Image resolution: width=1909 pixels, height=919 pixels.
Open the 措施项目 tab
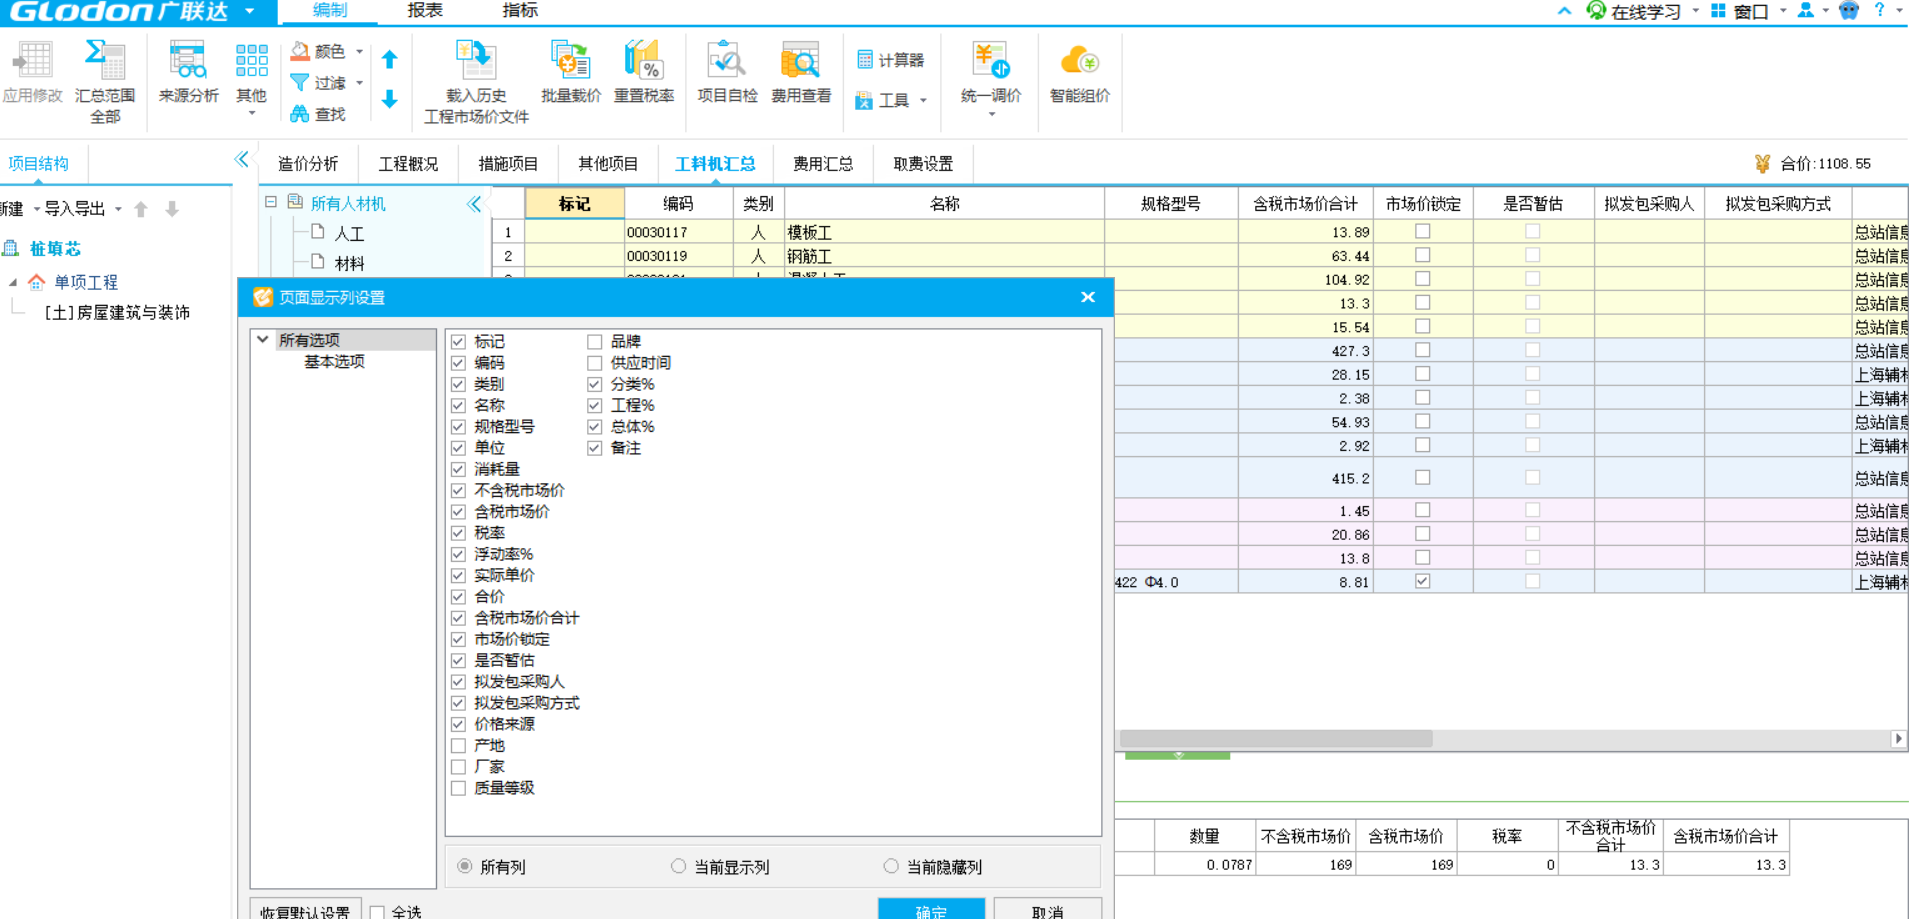[508, 164]
